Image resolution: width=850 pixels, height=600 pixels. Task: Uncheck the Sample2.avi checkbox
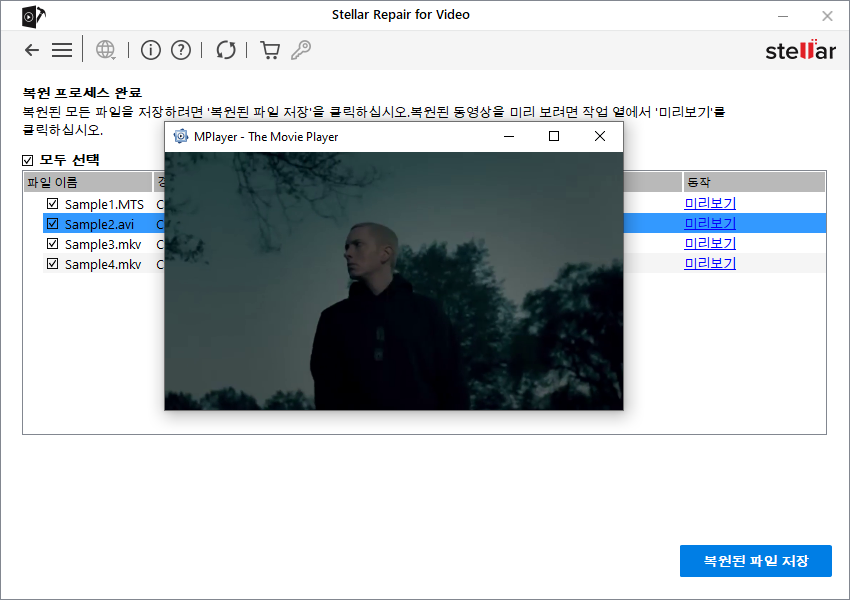53,224
